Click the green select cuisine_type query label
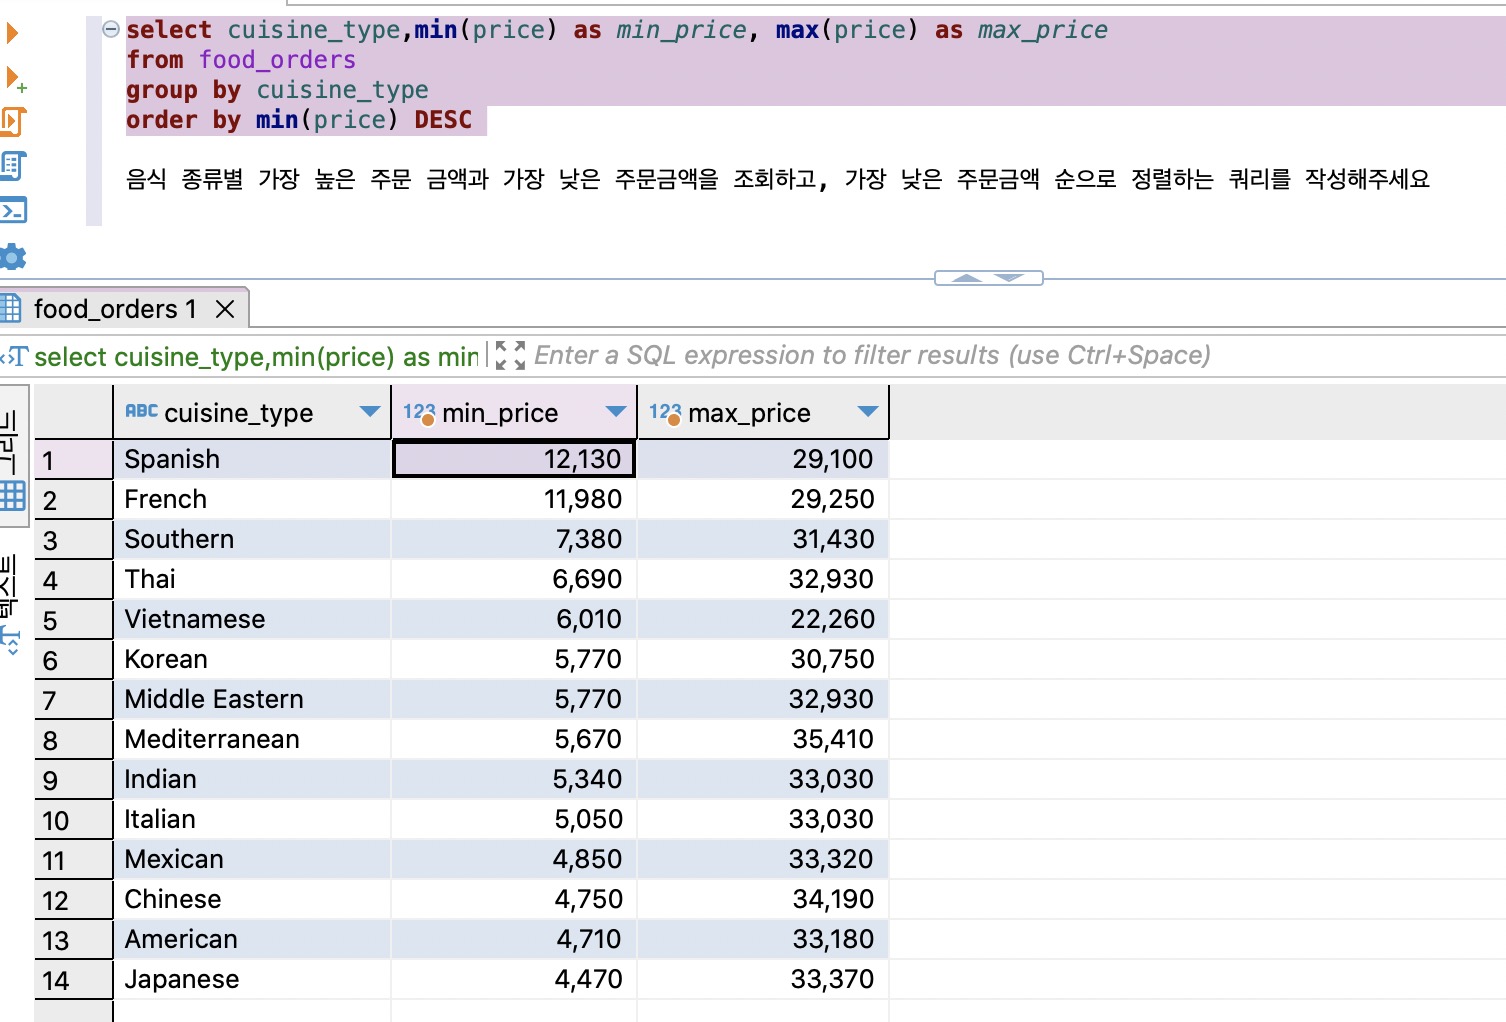 coord(256,357)
